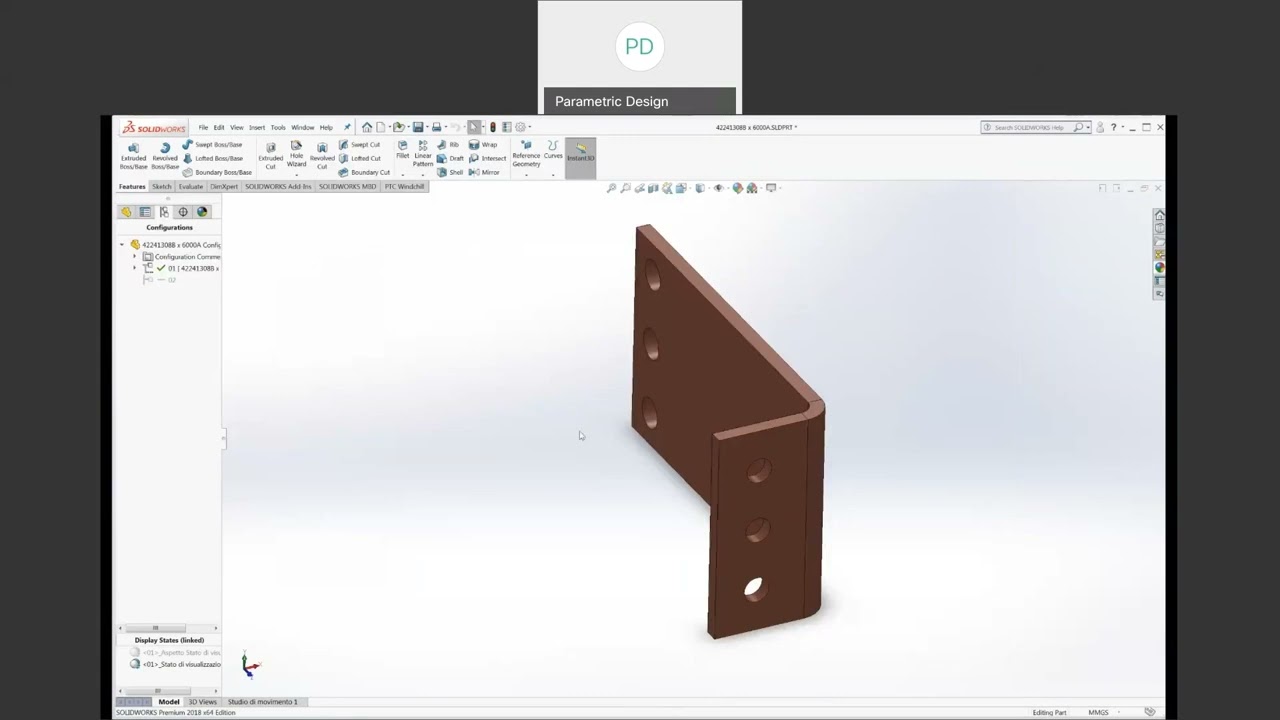The image size is (1280, 720).
Task: Click the Boundary Boss/Base tool
Action: [217, 172]
